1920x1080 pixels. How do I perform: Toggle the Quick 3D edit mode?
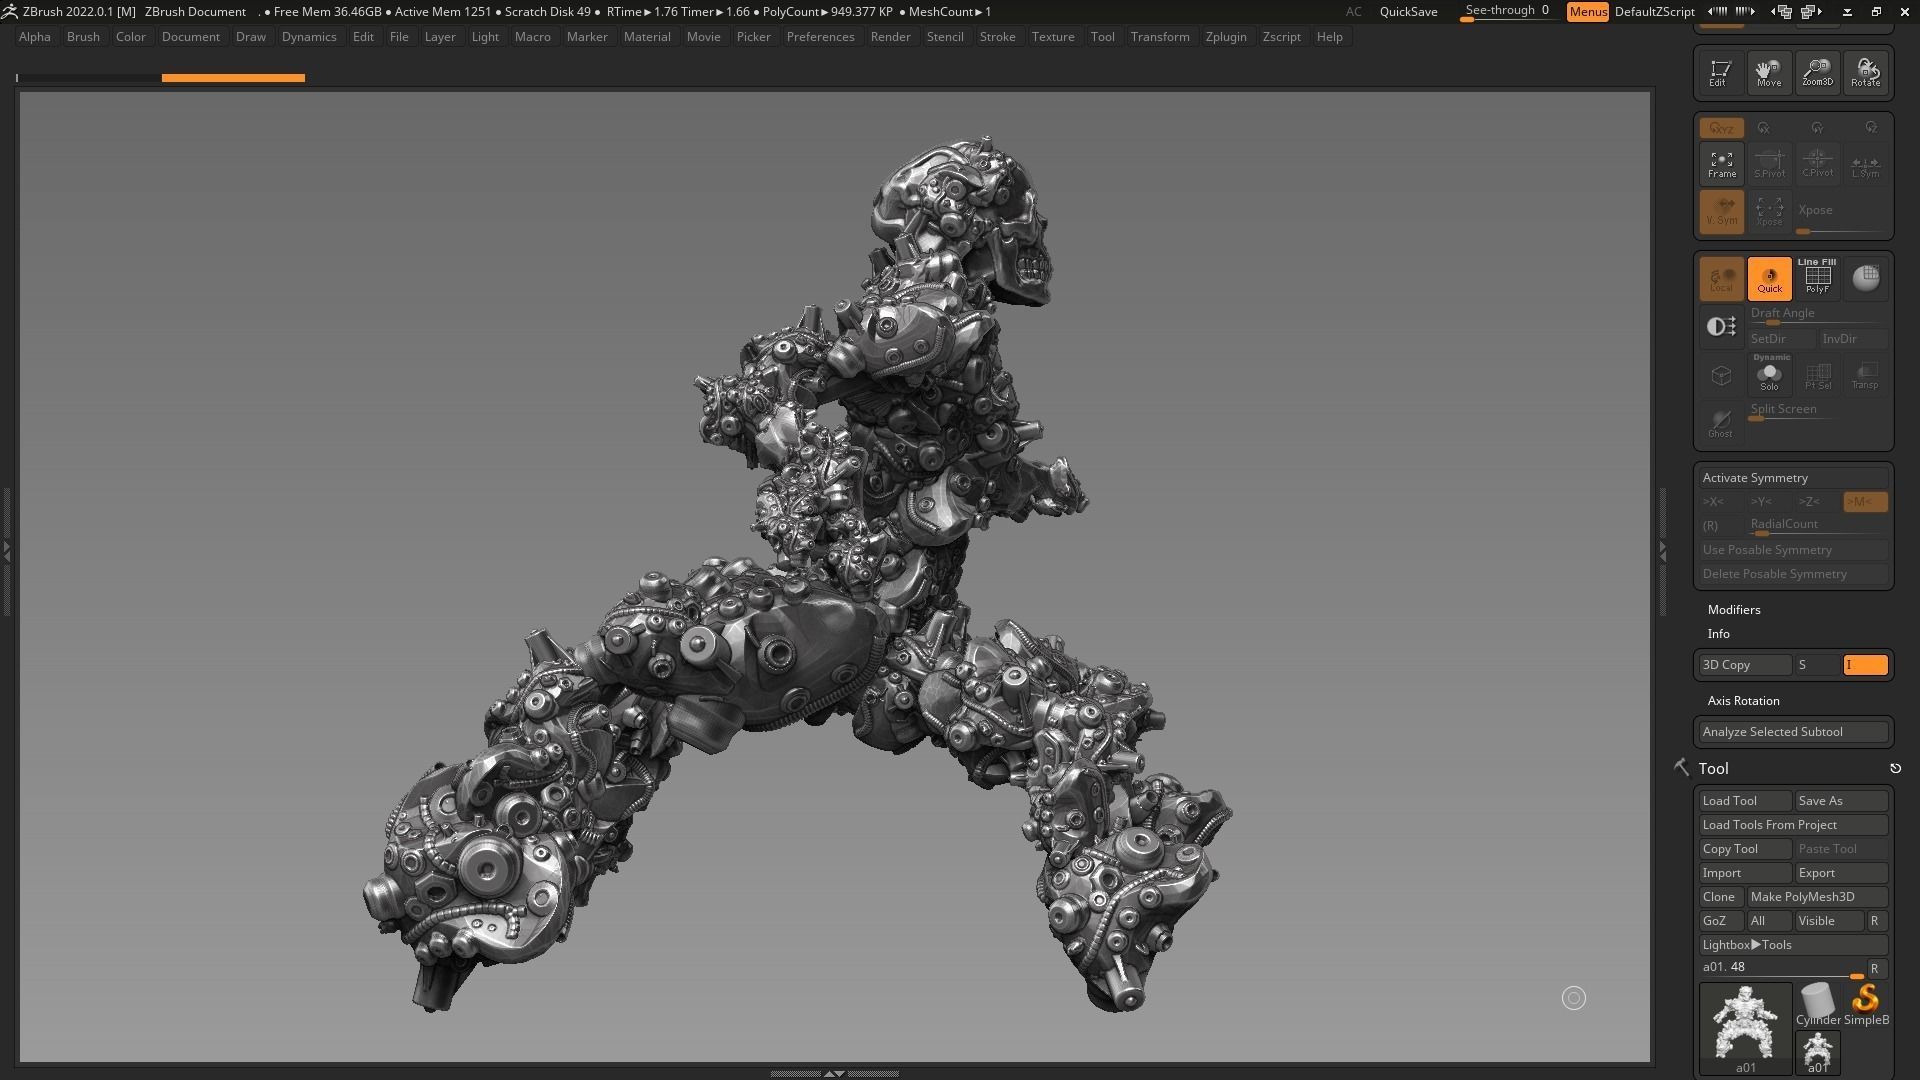point(1769,279)
